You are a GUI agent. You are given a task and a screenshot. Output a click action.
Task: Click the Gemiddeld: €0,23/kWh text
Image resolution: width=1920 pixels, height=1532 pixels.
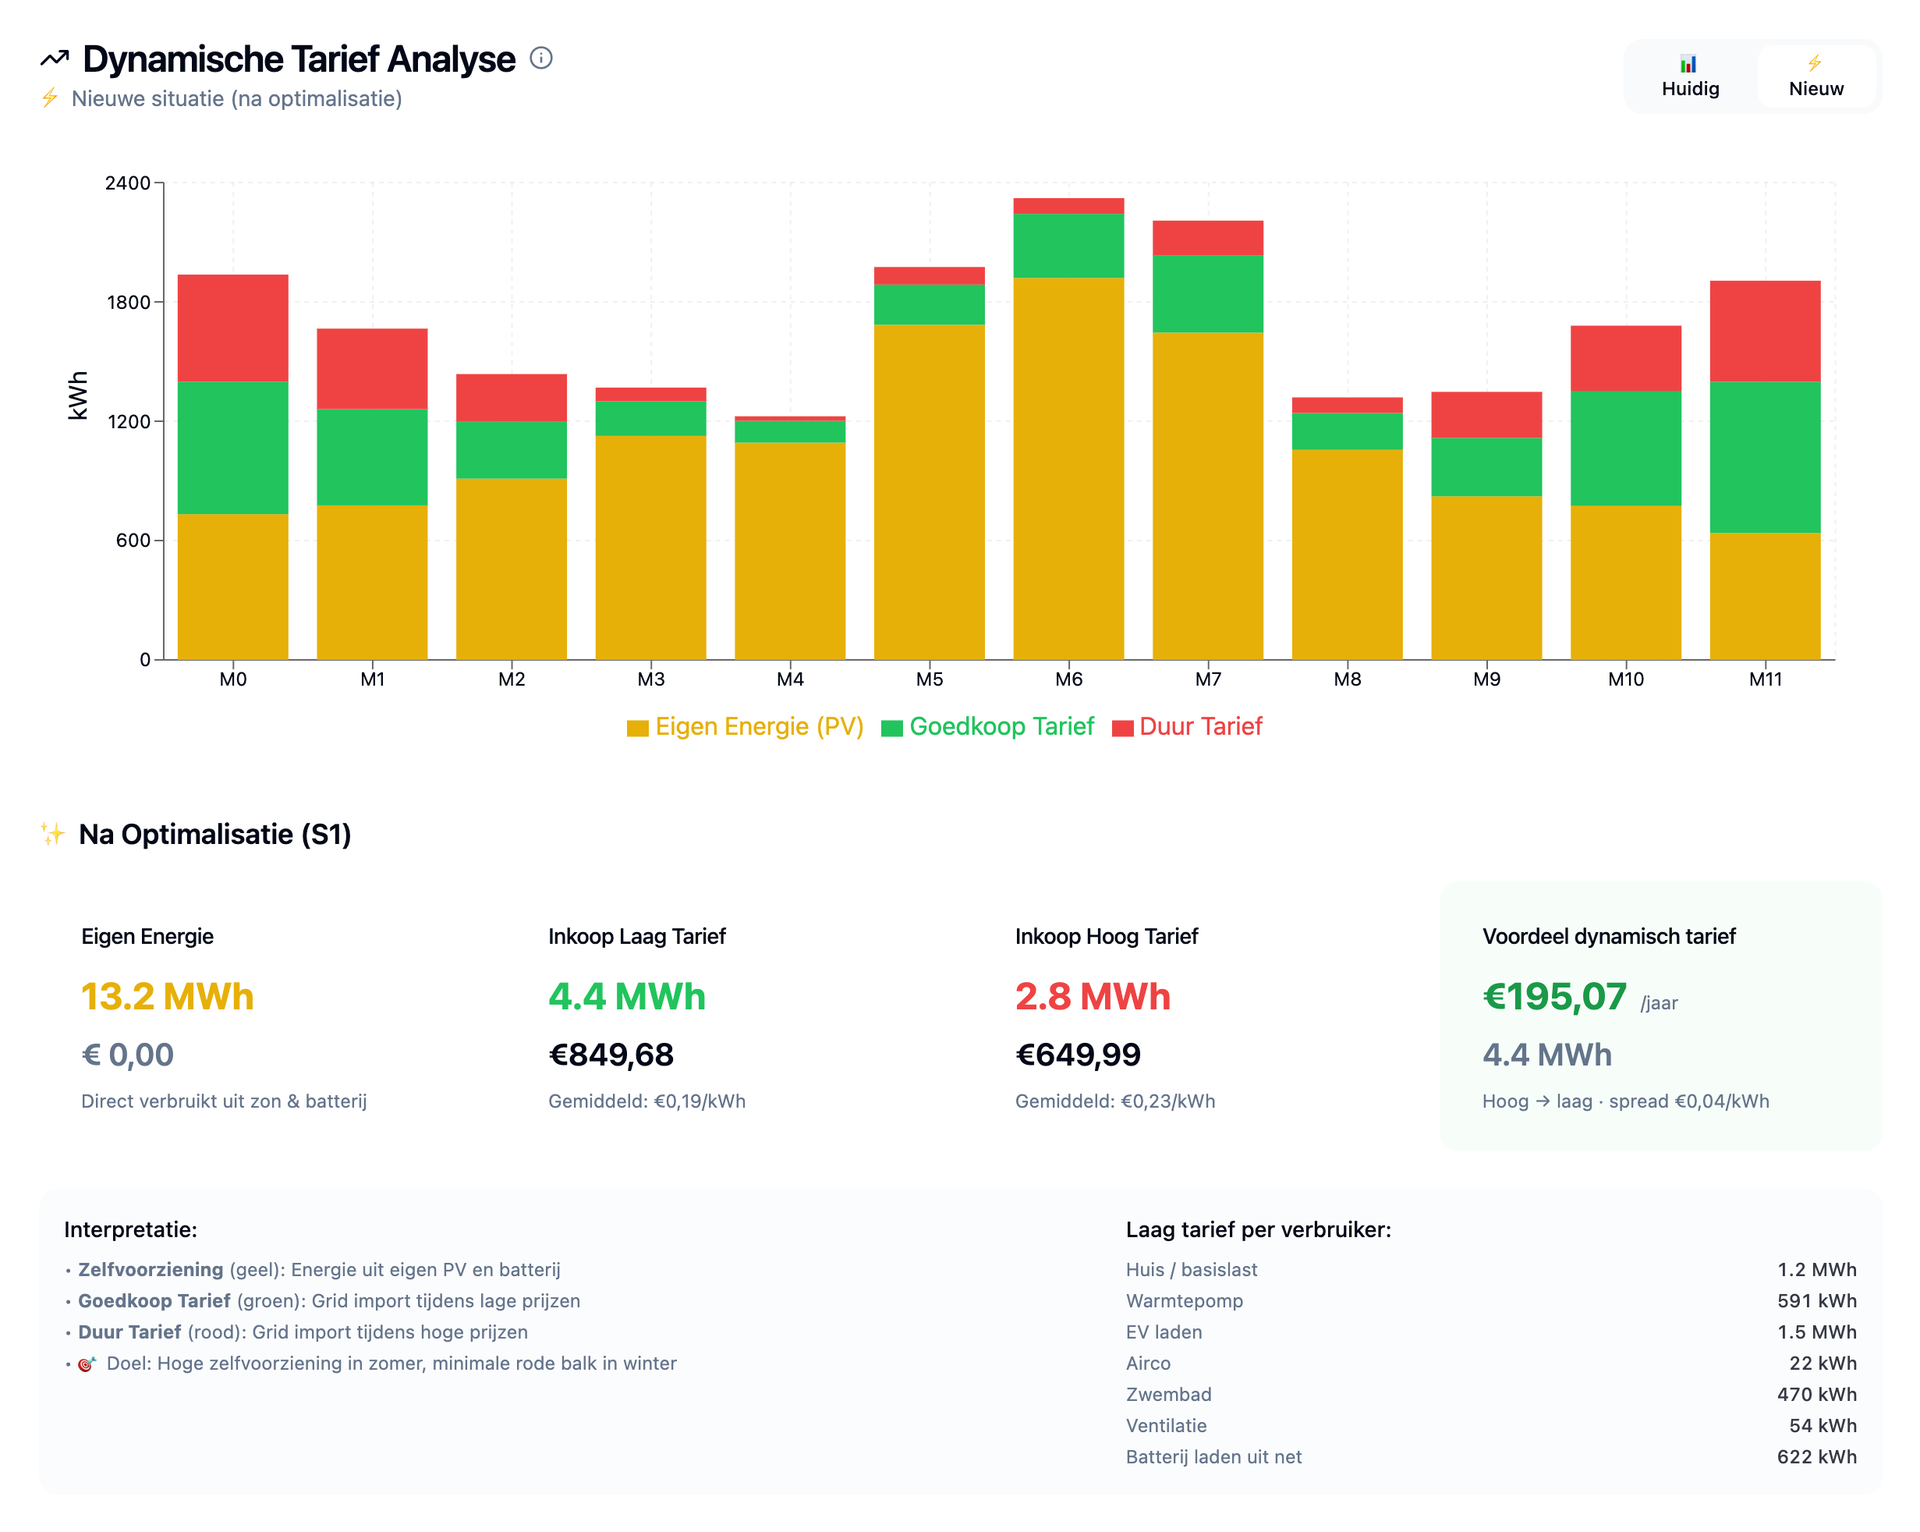[1115, 1102]
